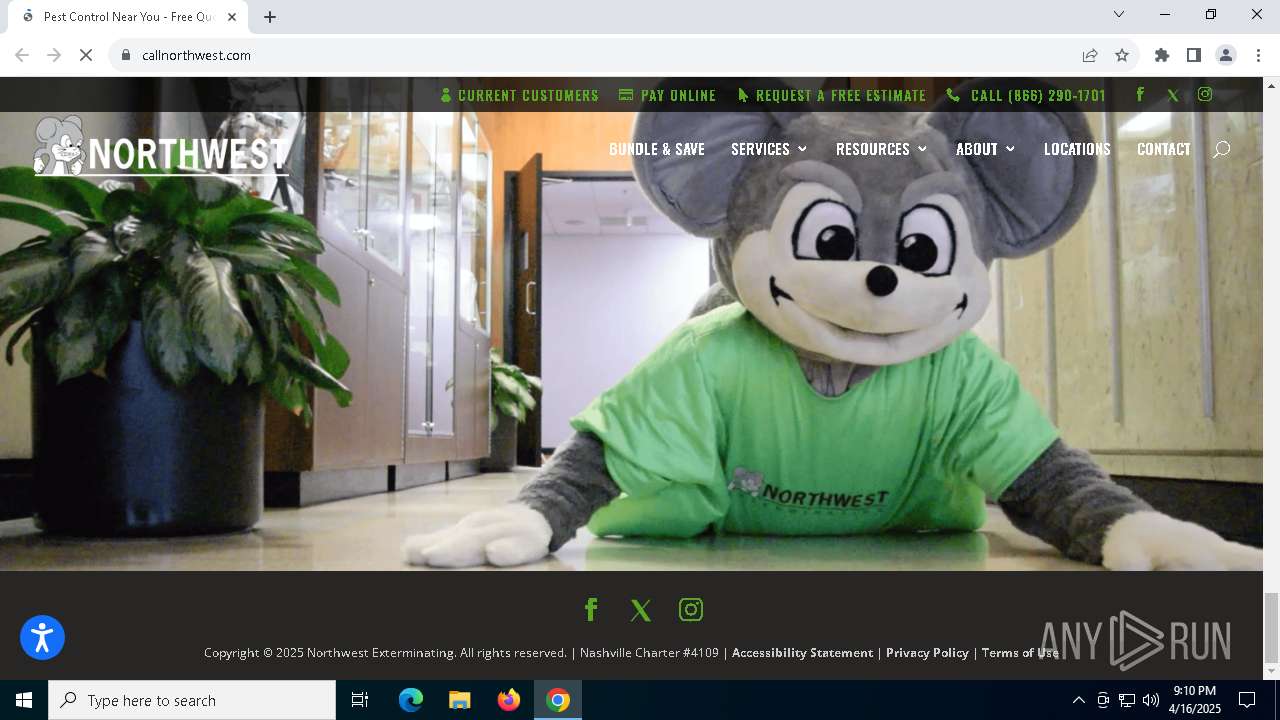This screenshot has width=1280, height=720.
Task: Bookmark this page with star icon
Action: [x=1122, y=55]
